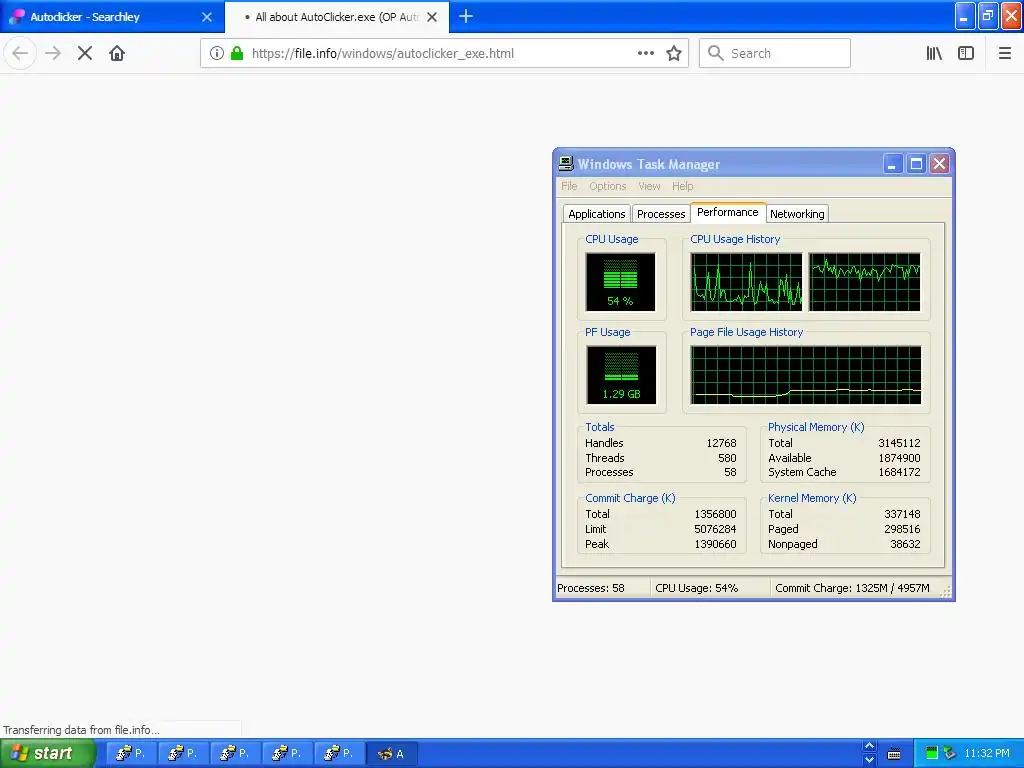Switch to the Networking tab
This screenshot has width=1024, height=768.
(797, 214)
